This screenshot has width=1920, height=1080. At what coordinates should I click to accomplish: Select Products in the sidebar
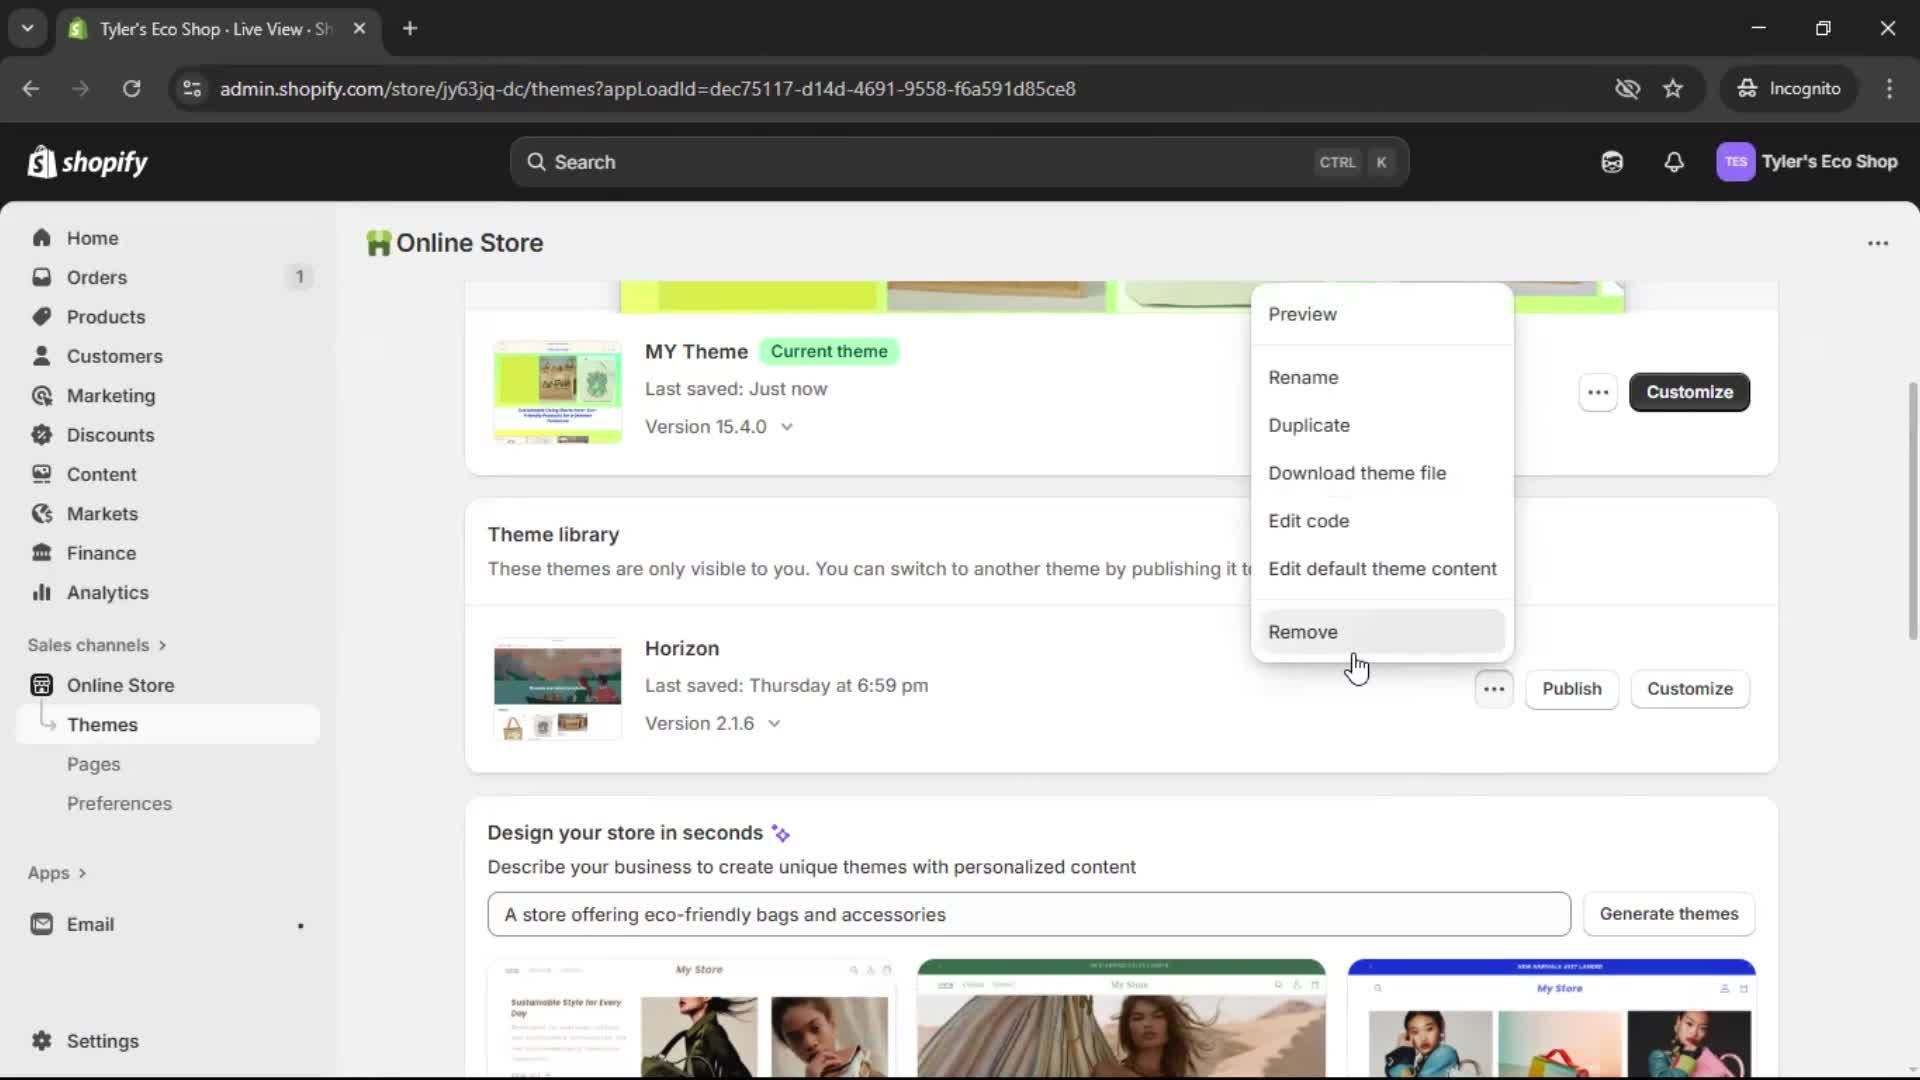click(x=105, y=316)
